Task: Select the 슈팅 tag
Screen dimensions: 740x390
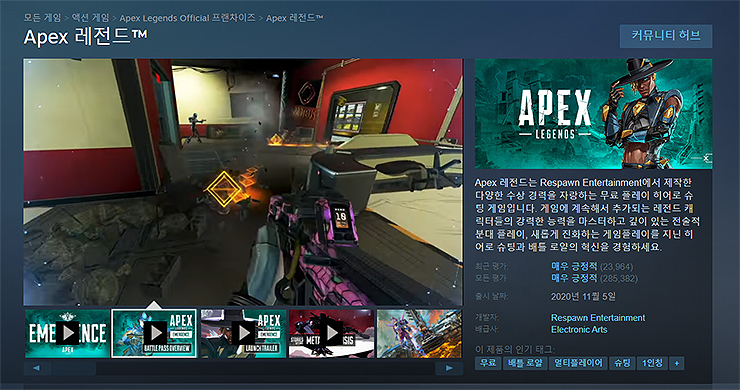Action: point(622,363)
